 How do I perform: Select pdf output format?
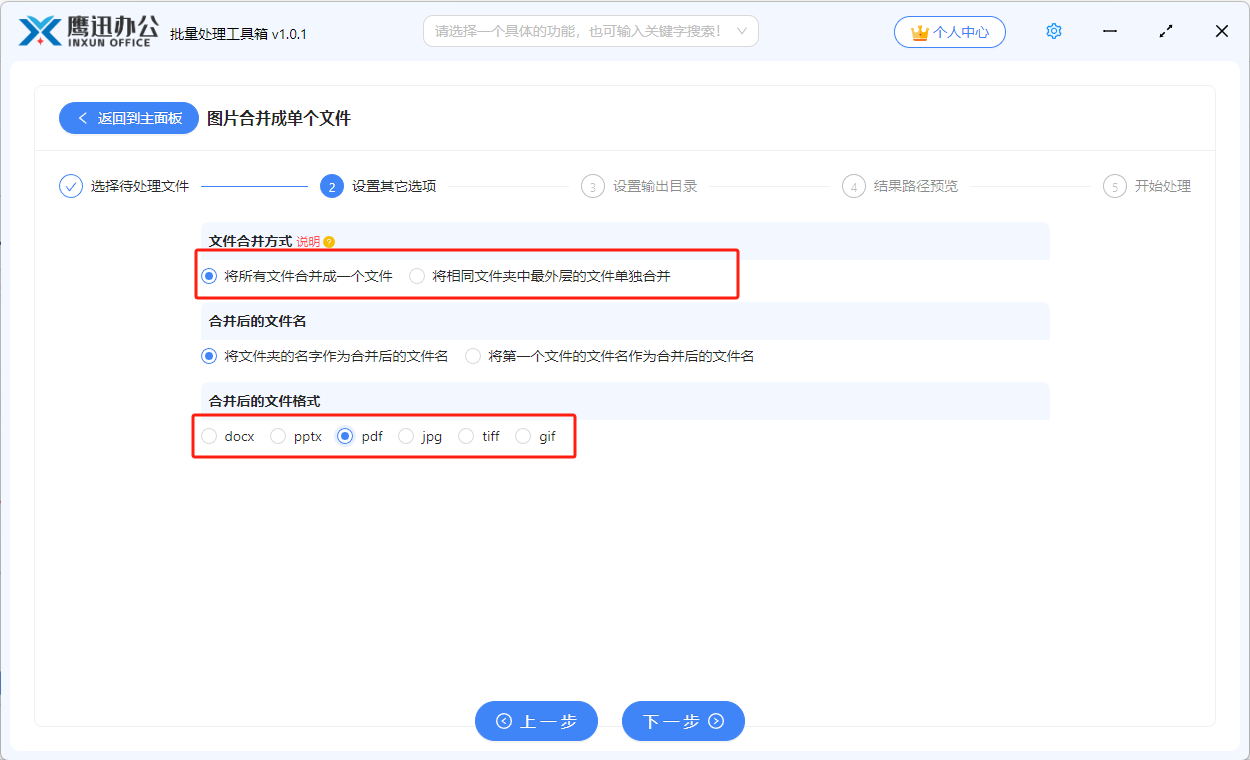pyautogui.click(x=360, y=436)
